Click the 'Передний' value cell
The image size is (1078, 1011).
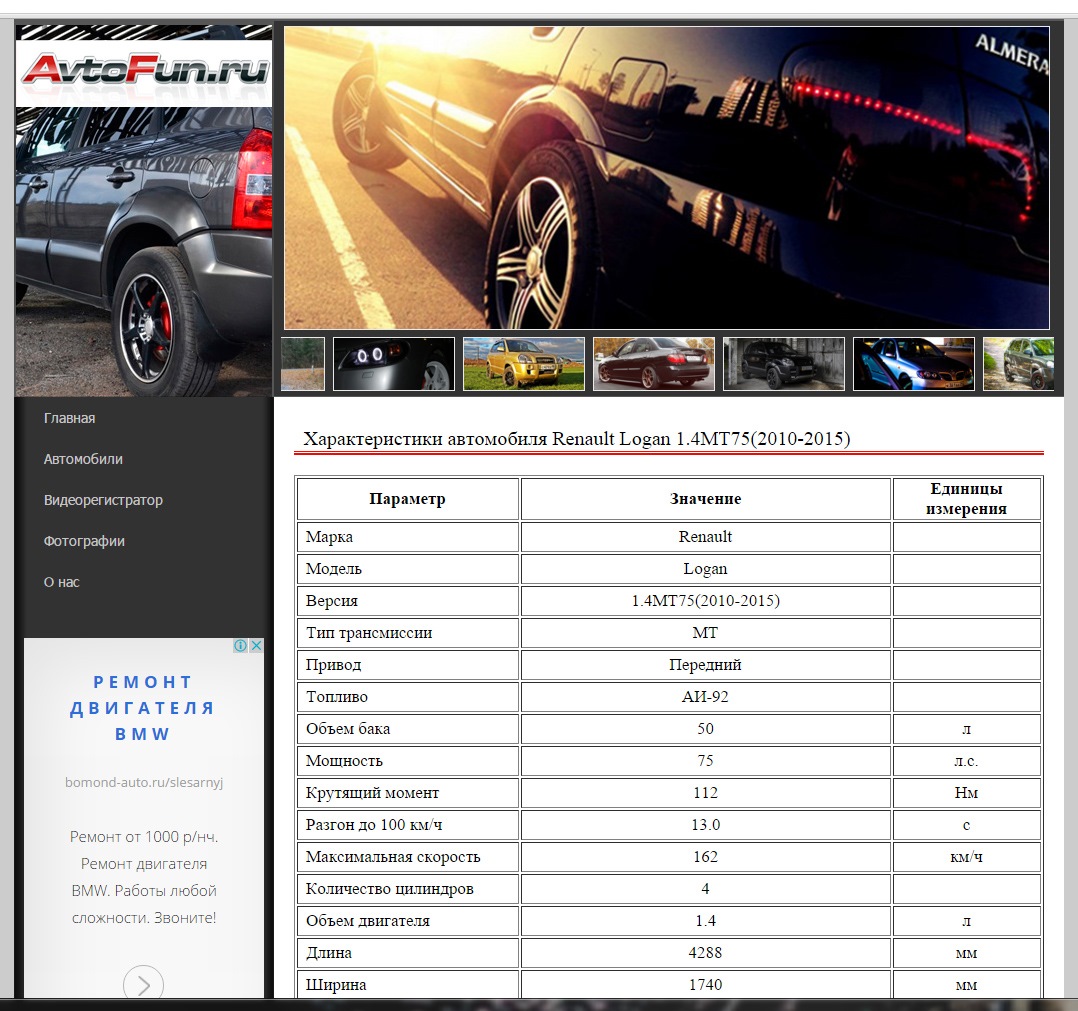coord(705,665)
